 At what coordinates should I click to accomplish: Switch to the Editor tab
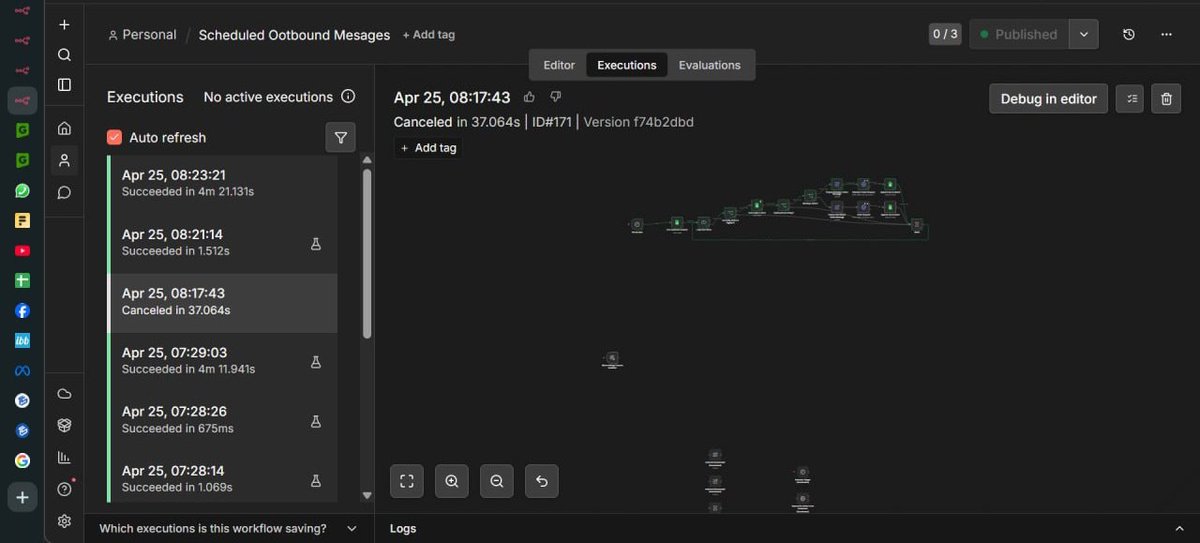[559, 65]
